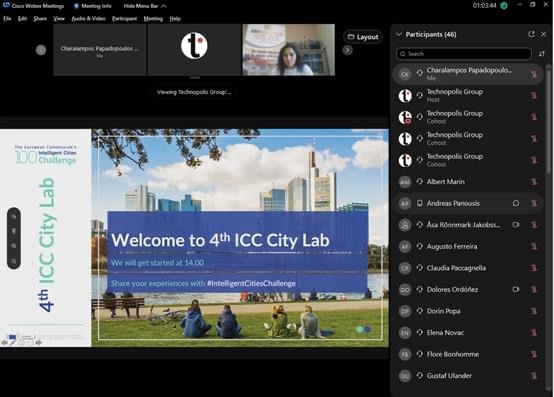
Task: Click DO avatar of Dolores Ordóñez
Action: coord(405,289)
